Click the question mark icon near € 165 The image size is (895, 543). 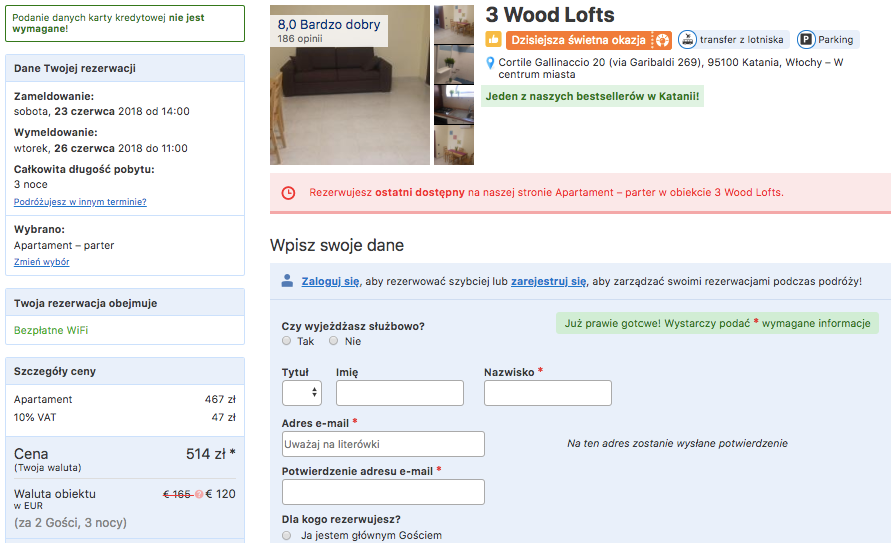[x=199, y=494]
